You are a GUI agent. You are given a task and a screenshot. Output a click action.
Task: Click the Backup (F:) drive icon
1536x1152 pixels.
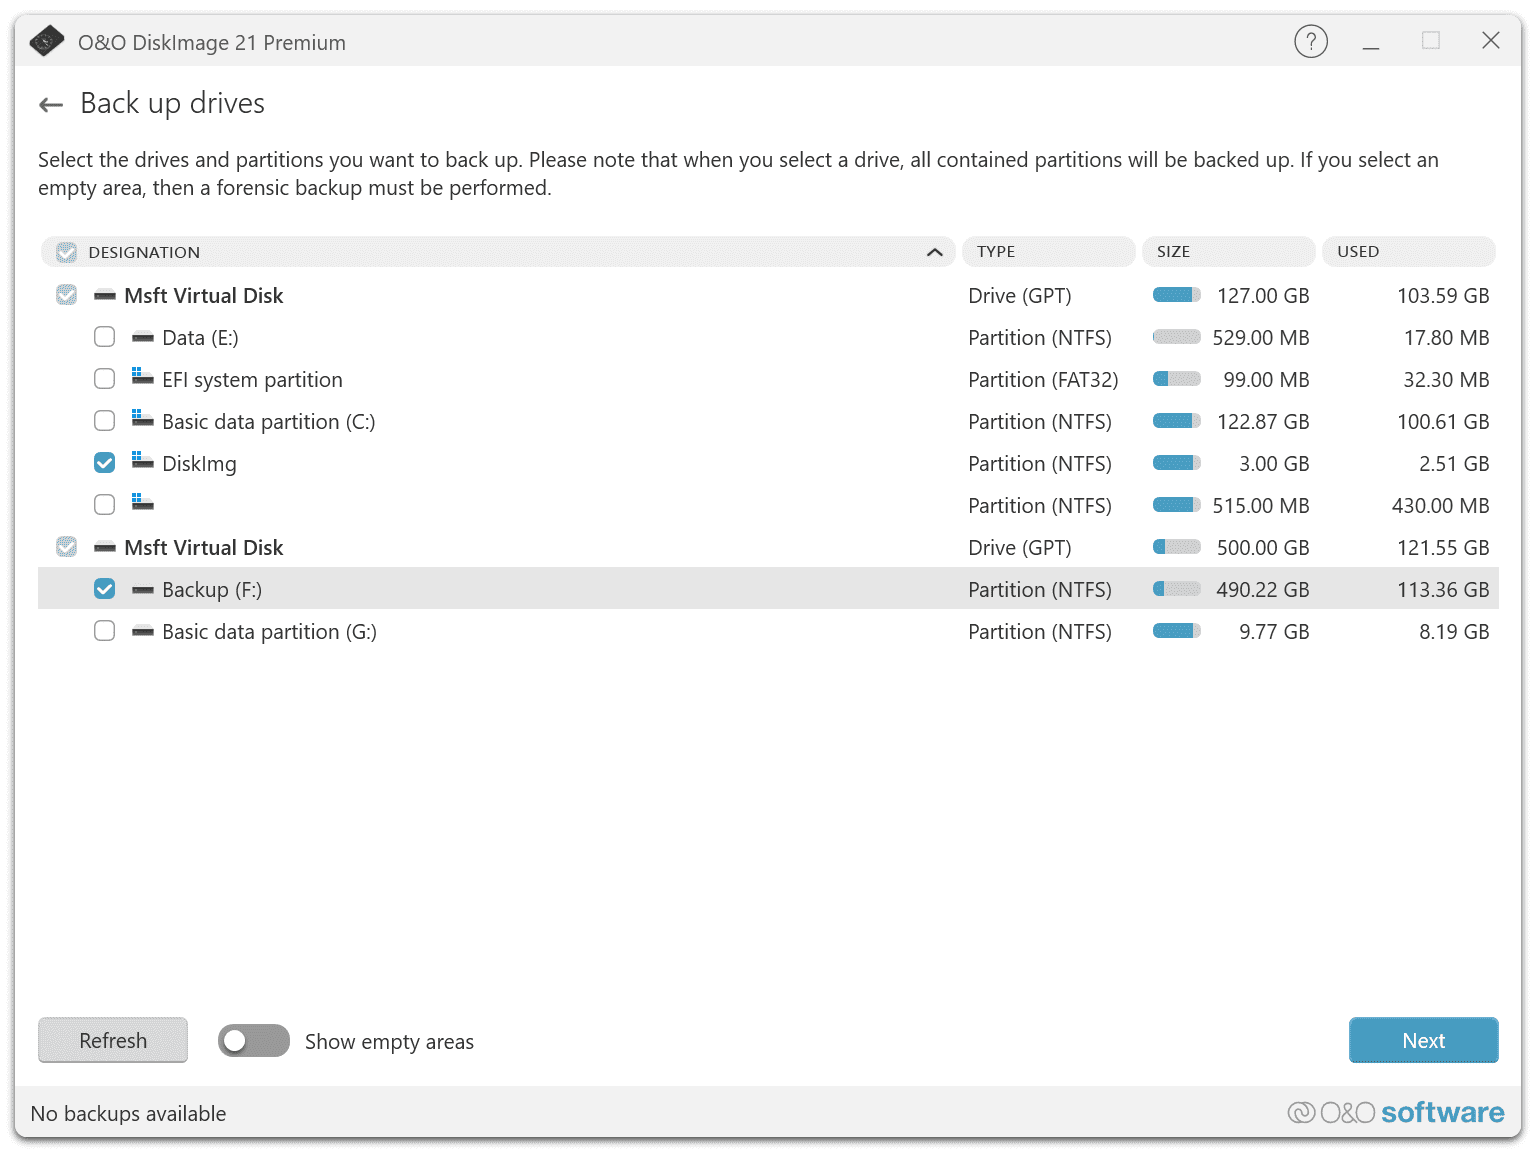click(143, 590)
